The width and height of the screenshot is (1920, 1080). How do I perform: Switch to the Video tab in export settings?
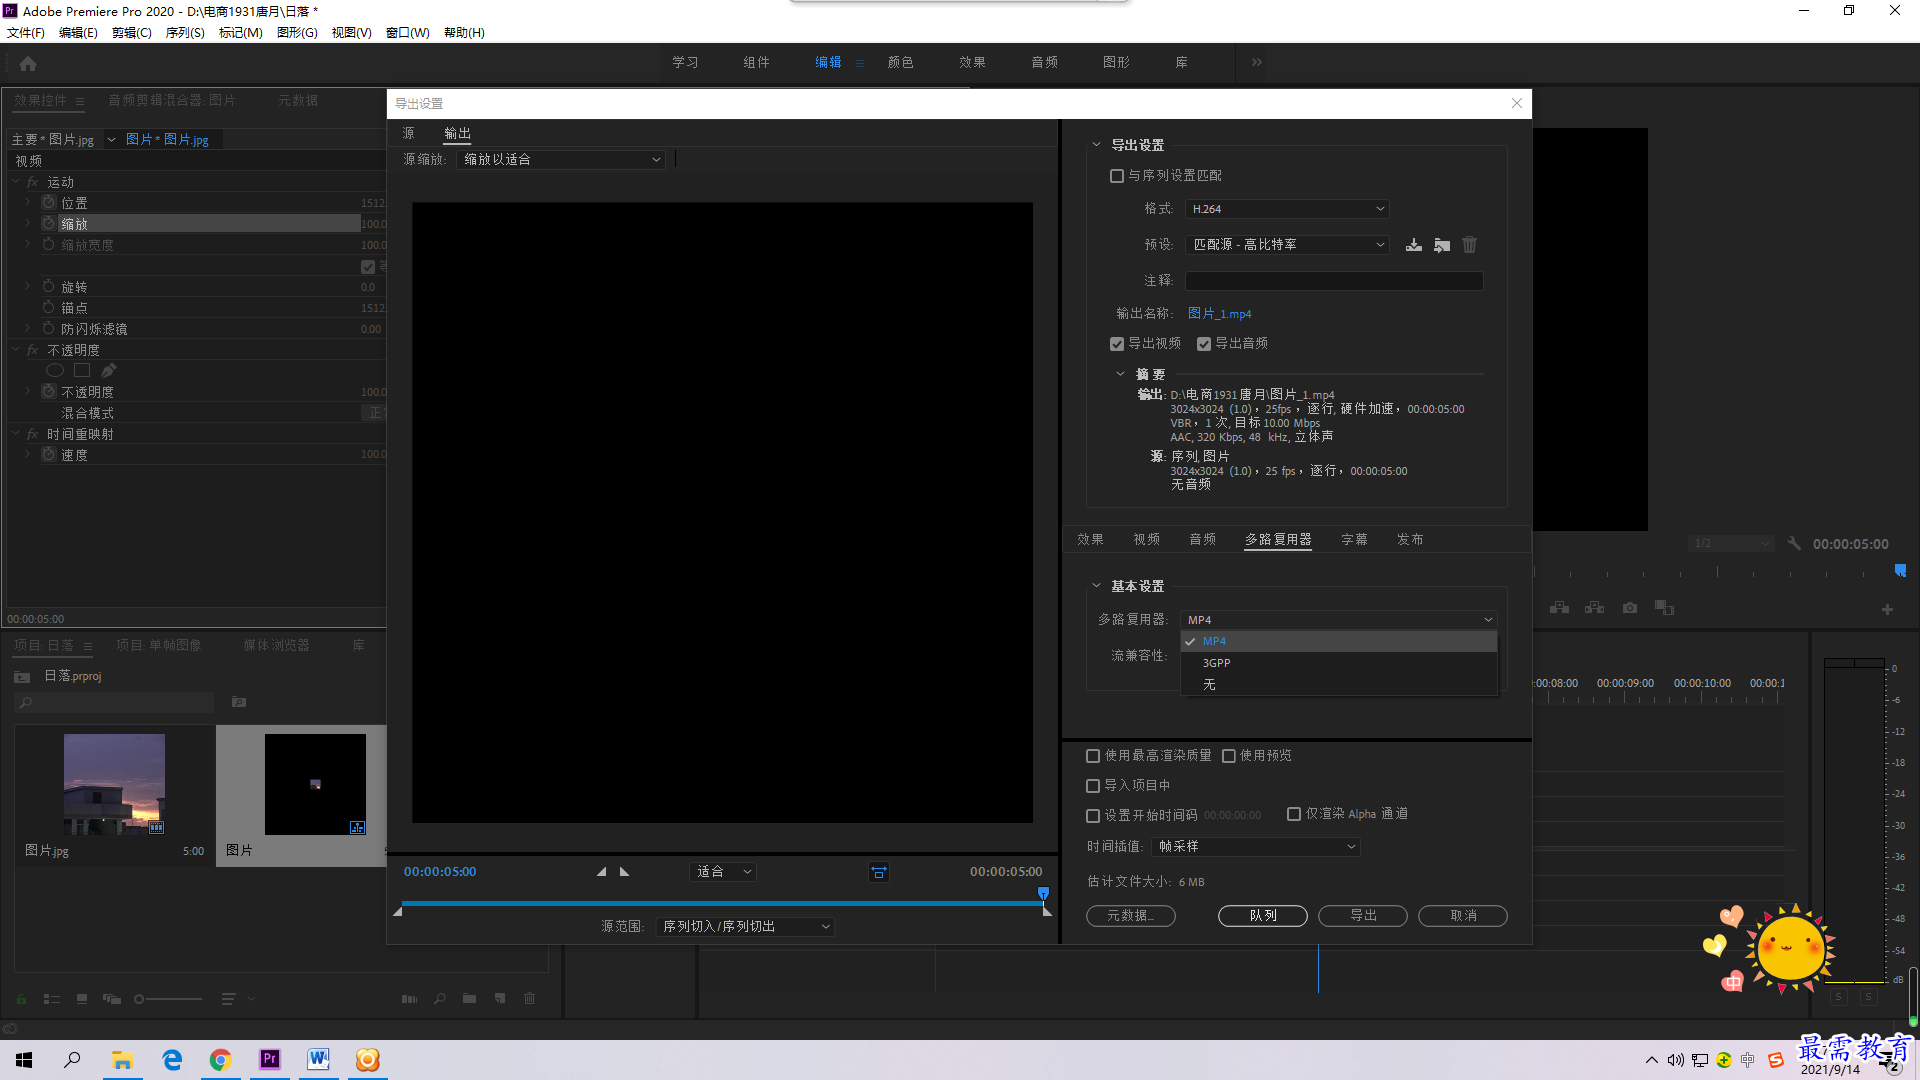pos(1146,540)
